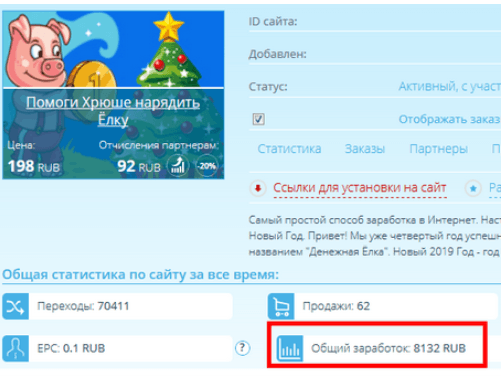Click the 'Добавлен:' label
Image resolution: width=503 pixels, height=376 pixels.
tap(277, 54)
